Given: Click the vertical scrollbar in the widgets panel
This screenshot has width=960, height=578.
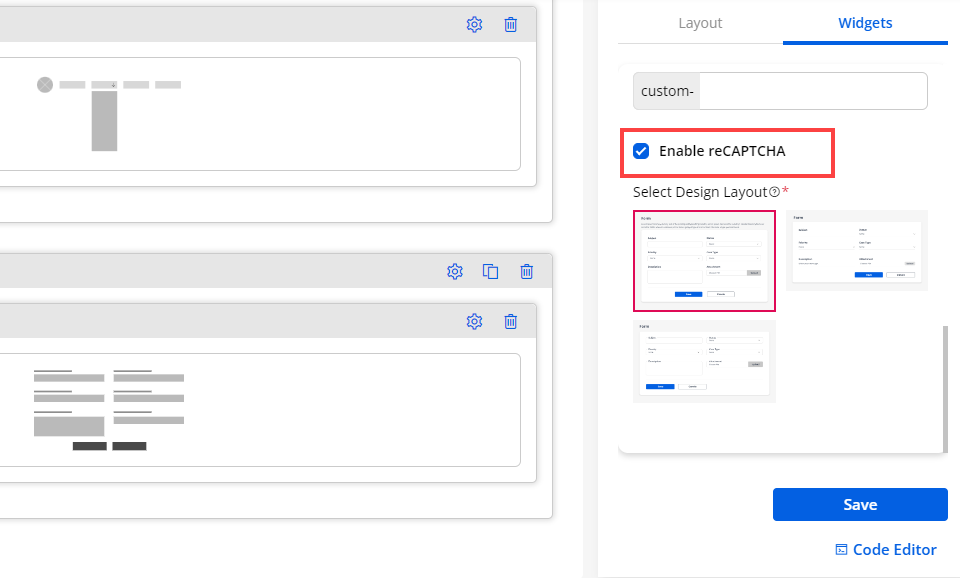Looking at the screenshot, I should coord(944,388).
